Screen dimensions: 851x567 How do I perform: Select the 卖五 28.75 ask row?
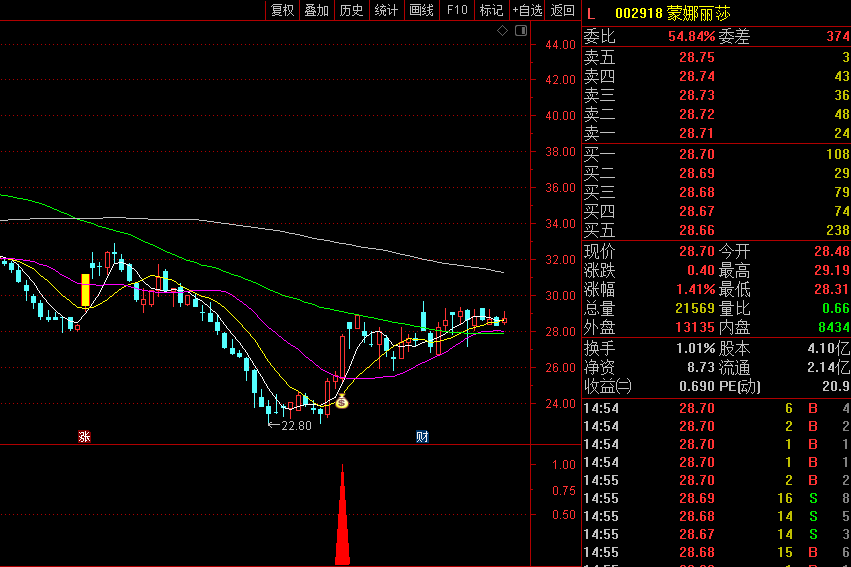[x=716, y=58]
